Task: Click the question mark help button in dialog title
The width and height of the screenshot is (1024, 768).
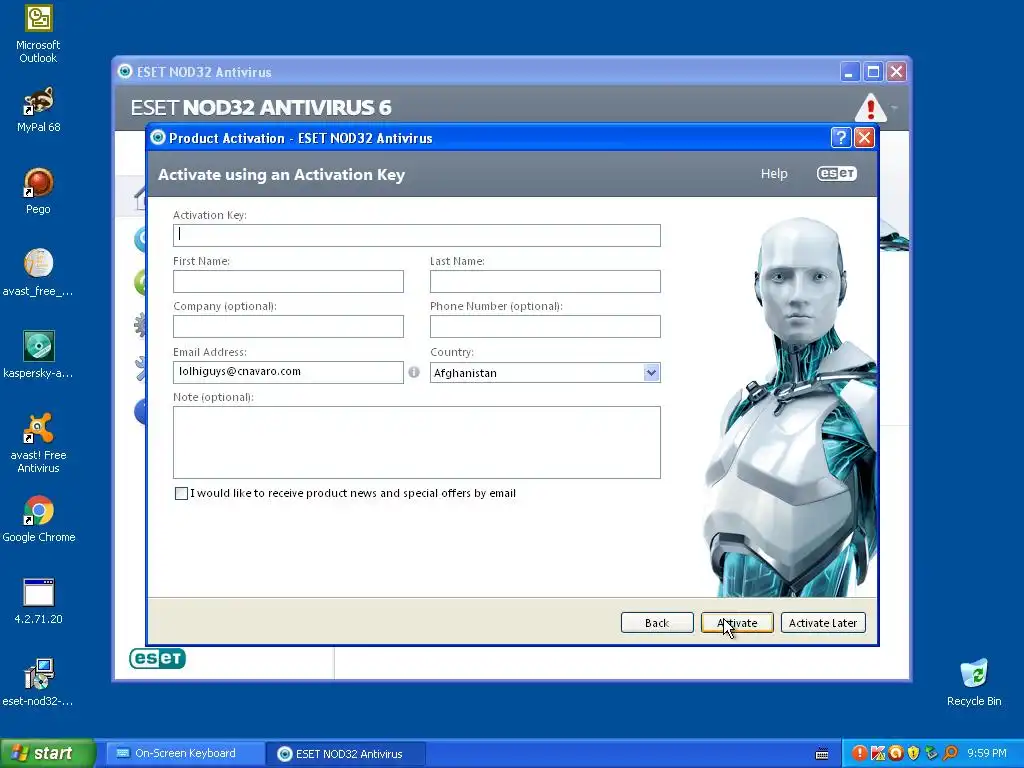Action: pos(840,138)
